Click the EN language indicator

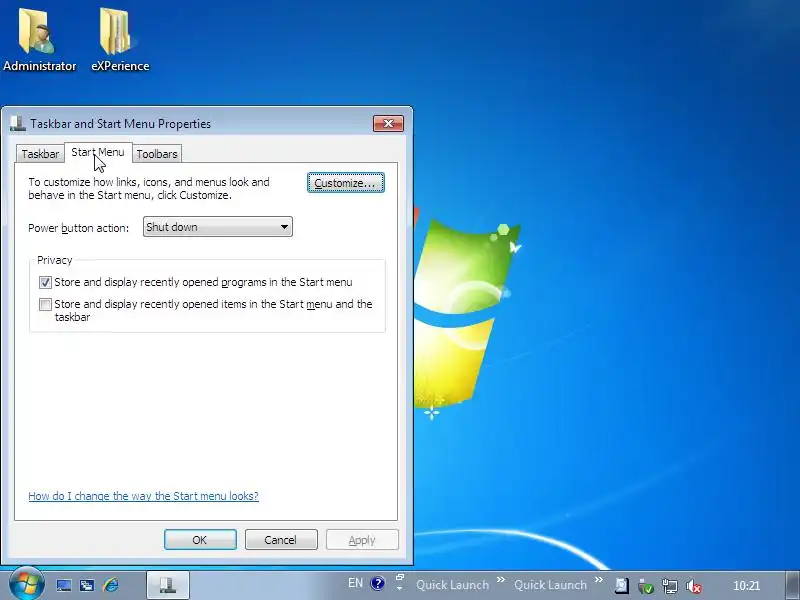(x=355, y=583)
